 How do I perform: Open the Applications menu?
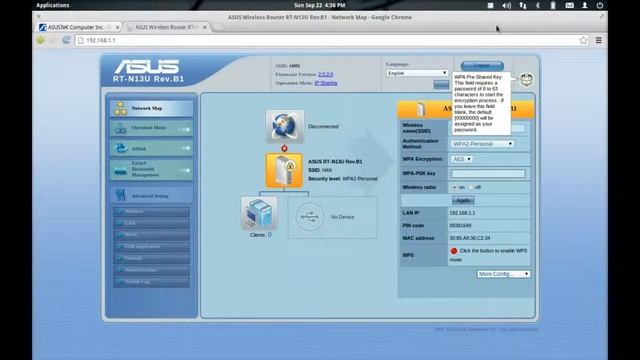(x=53, y=5)
